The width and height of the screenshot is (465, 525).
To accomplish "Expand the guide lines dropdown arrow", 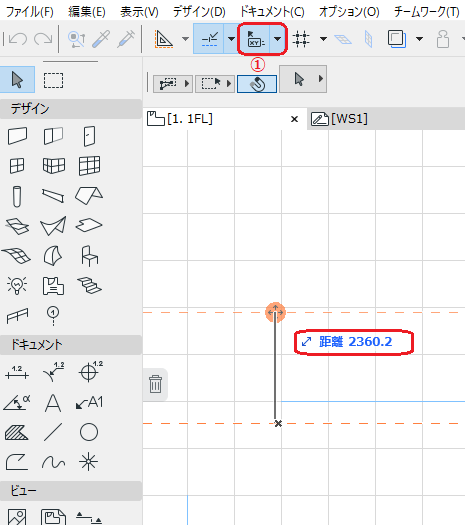I will (185, 39).
